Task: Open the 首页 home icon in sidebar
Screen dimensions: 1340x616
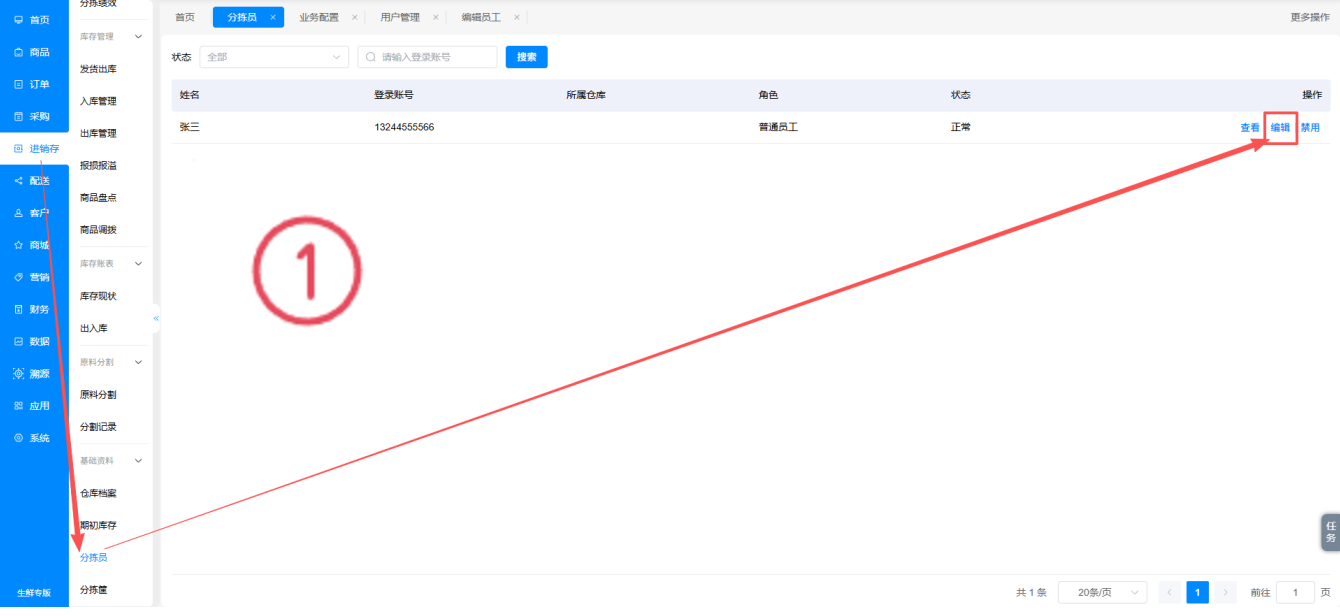Action: tap(18, 20)
